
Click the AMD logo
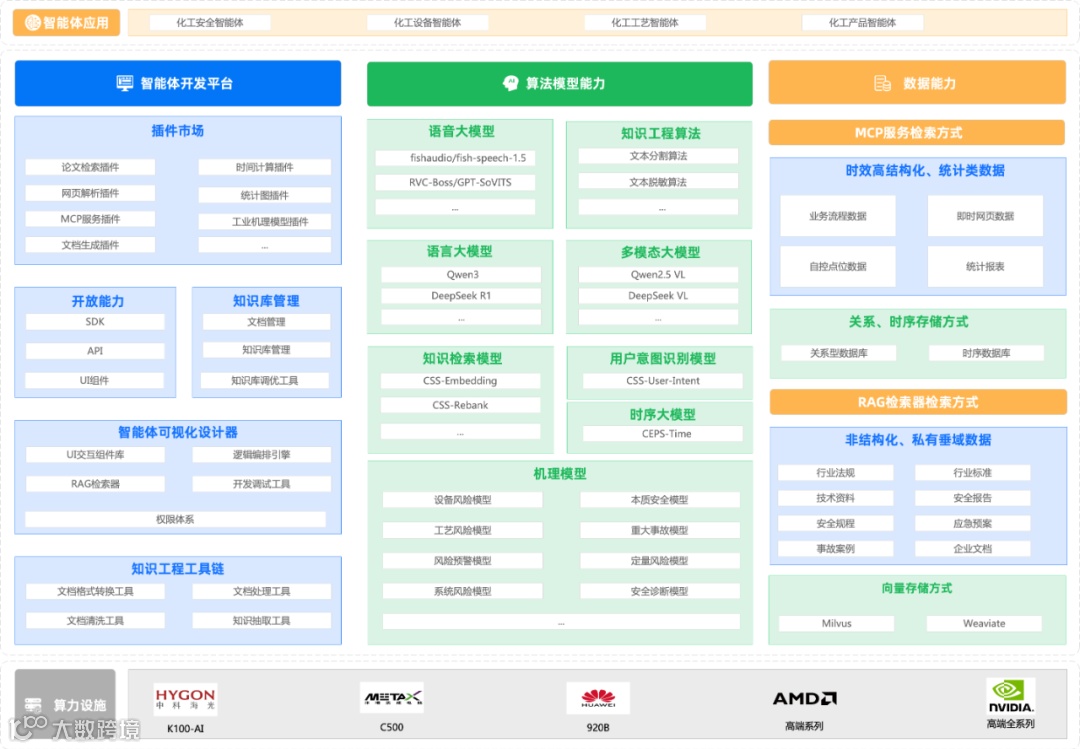coord(804,699)
